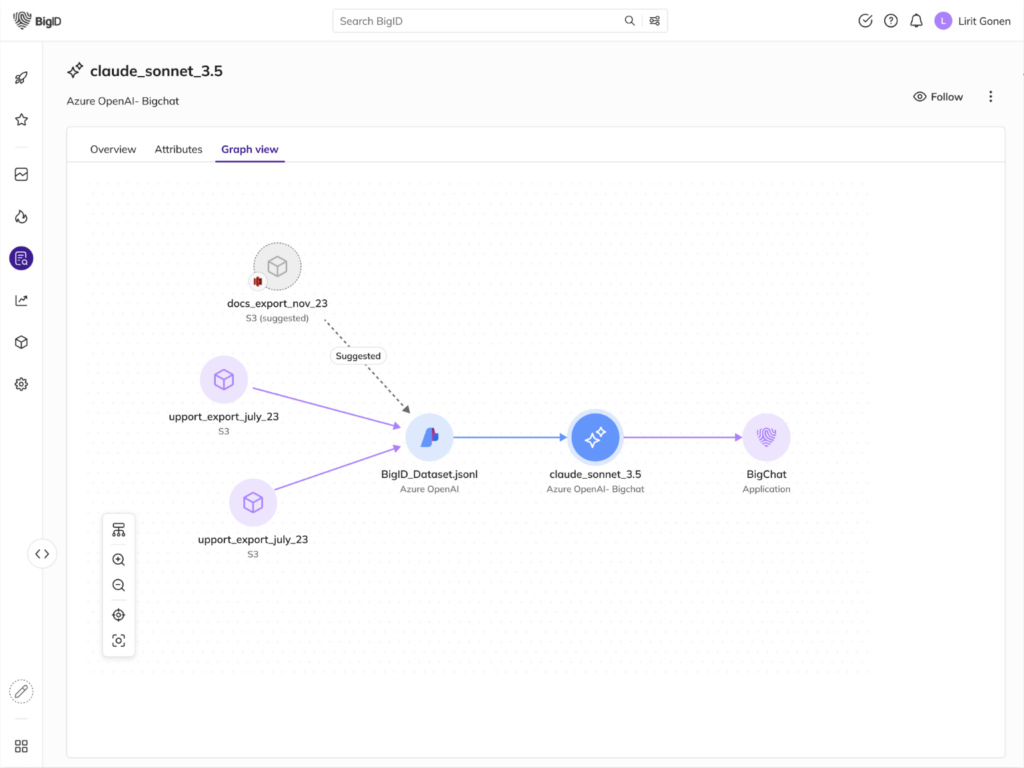The width and height of the screenshot is (1024, 768).
Task: Open the settings gear in sidebar
Action: 21,384
